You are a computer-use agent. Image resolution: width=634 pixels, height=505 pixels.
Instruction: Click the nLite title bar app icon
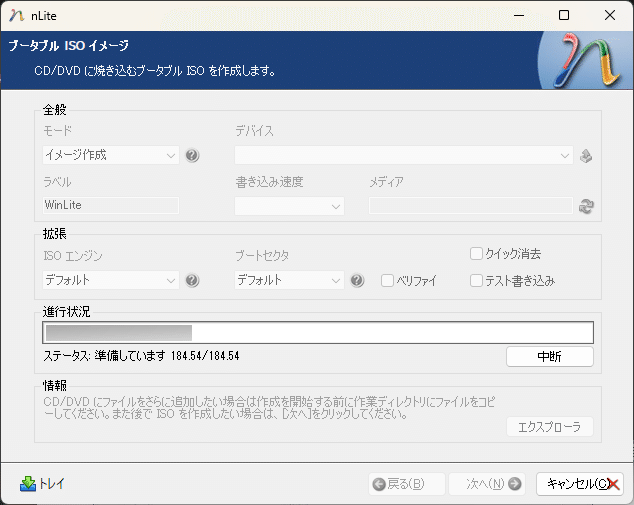17,15
